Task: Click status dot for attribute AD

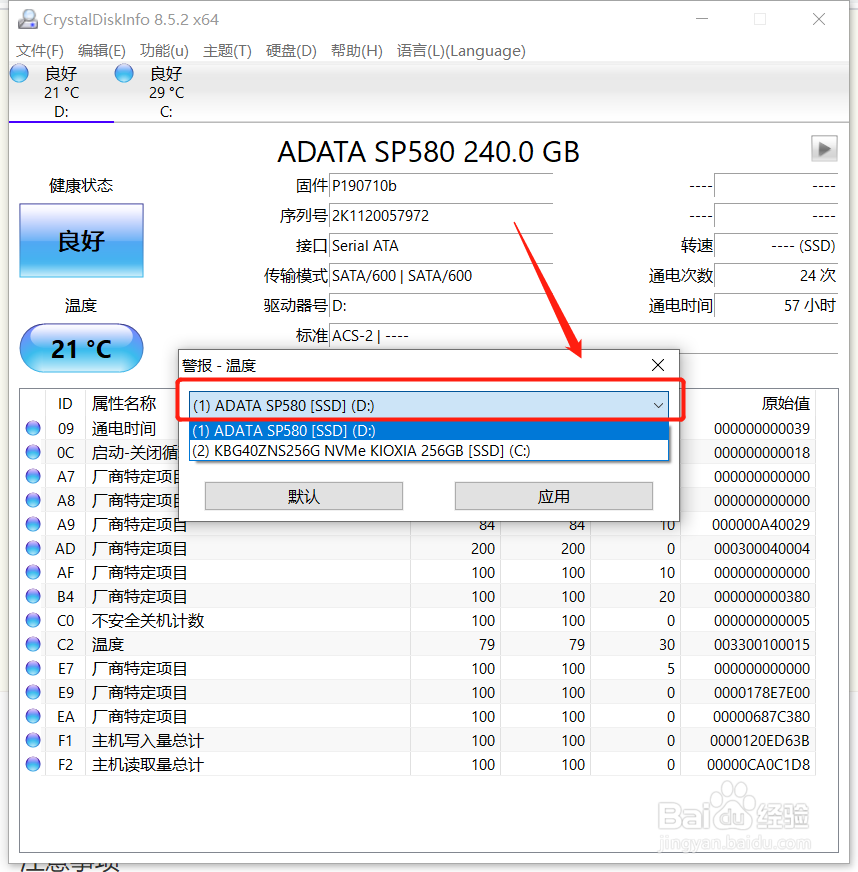Action: point(33,548)
